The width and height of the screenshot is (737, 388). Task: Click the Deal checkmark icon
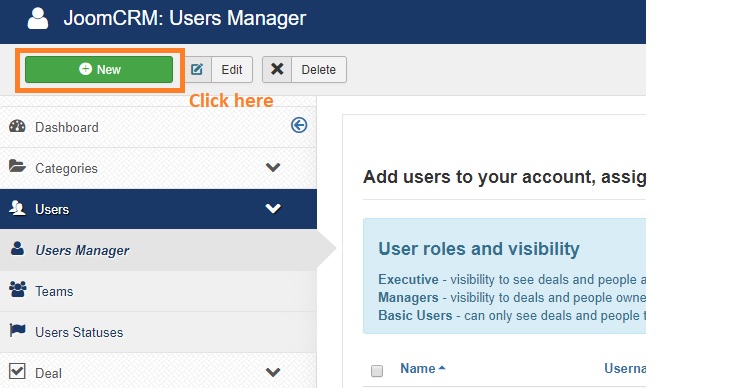(17, 371)
